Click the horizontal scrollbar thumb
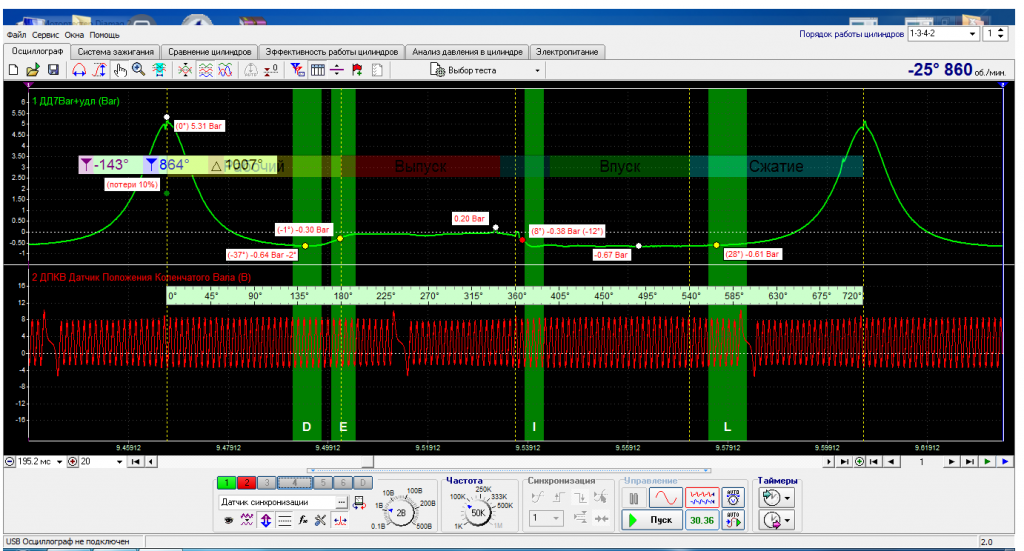 368,462
